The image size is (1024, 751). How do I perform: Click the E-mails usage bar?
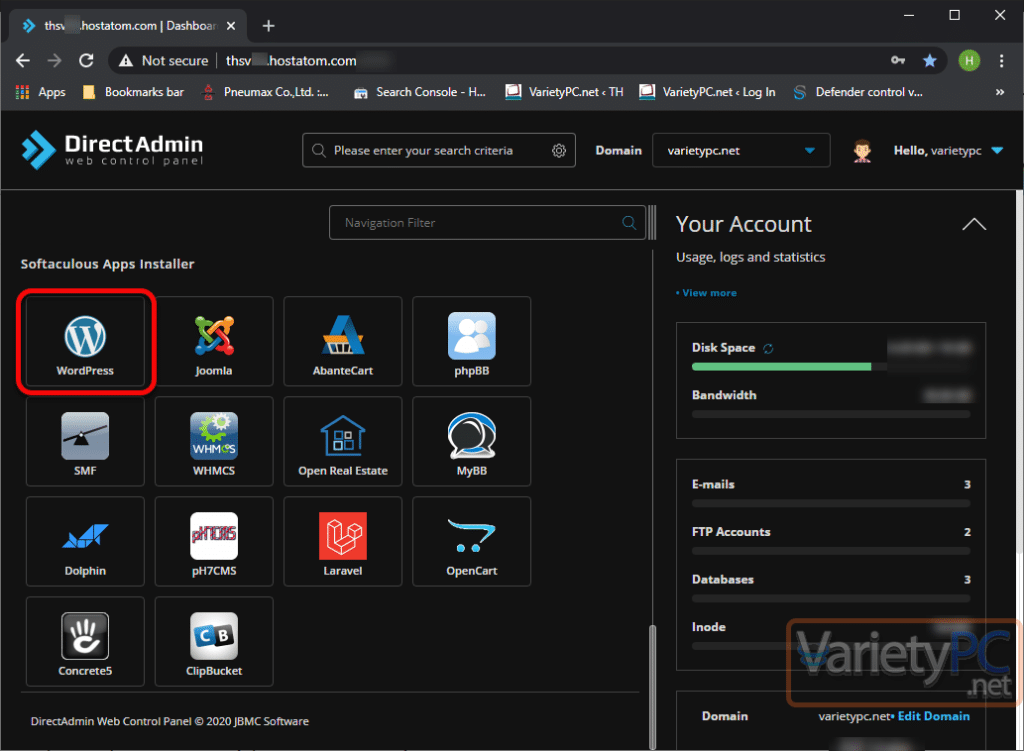[x=831, y=503]
